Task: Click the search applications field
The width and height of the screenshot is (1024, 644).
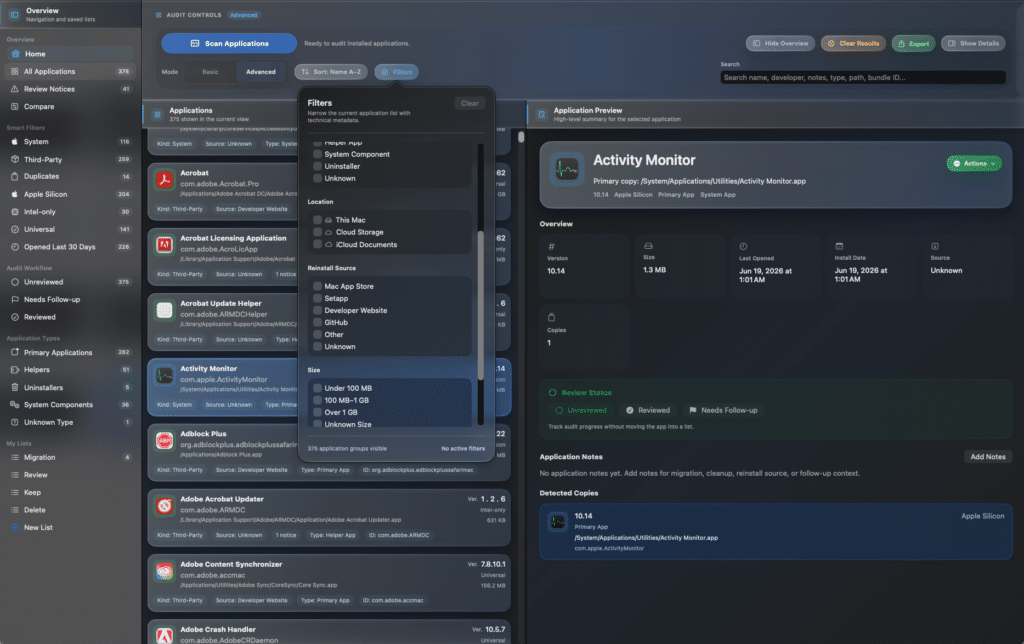Action: [863, 77]
